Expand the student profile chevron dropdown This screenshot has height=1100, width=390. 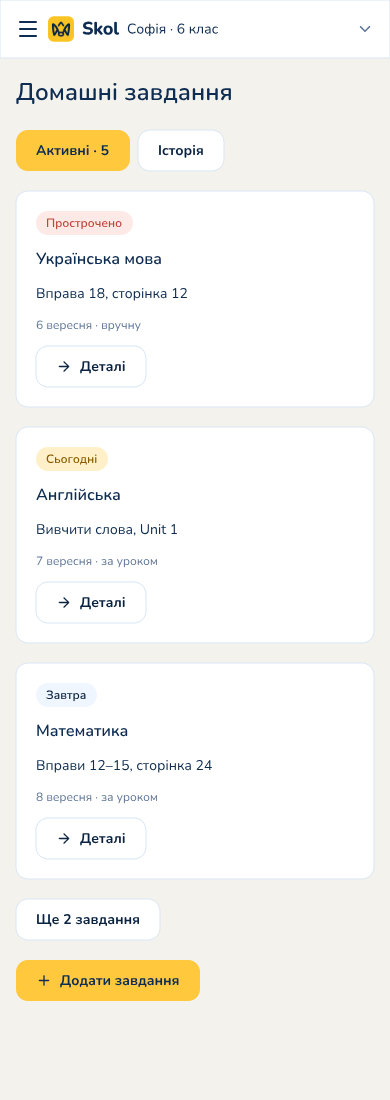pos(365,29)
